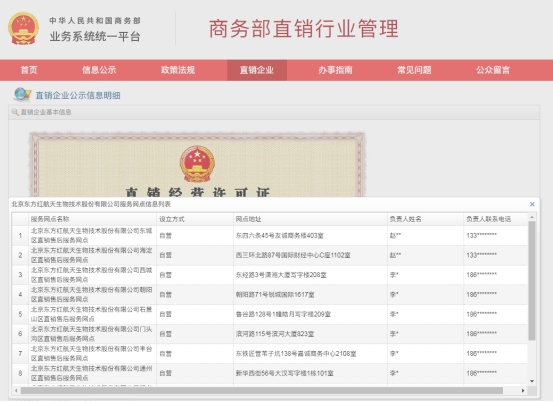Select the 直销企业 navigation tab

(257, 70)
